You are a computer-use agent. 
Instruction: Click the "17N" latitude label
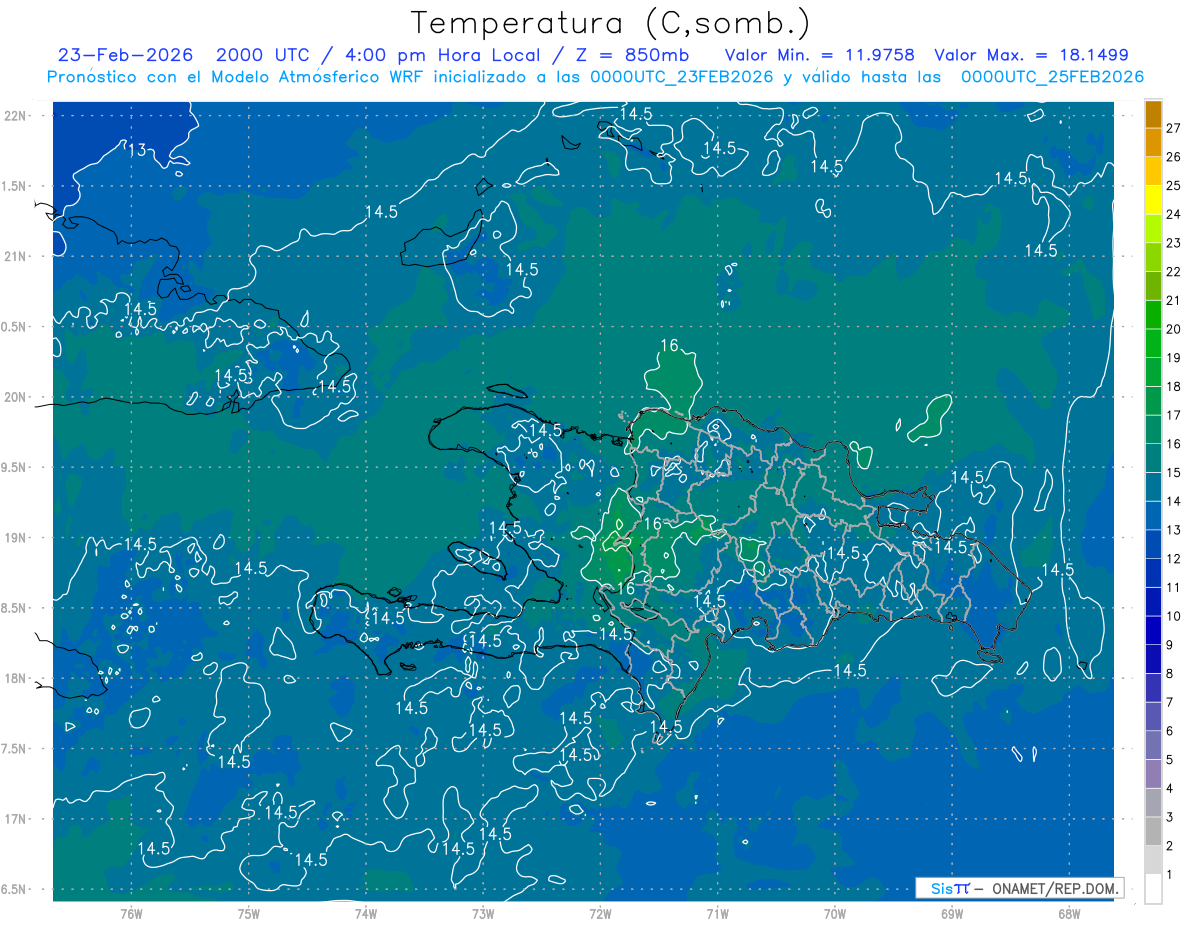coord(14,819)
